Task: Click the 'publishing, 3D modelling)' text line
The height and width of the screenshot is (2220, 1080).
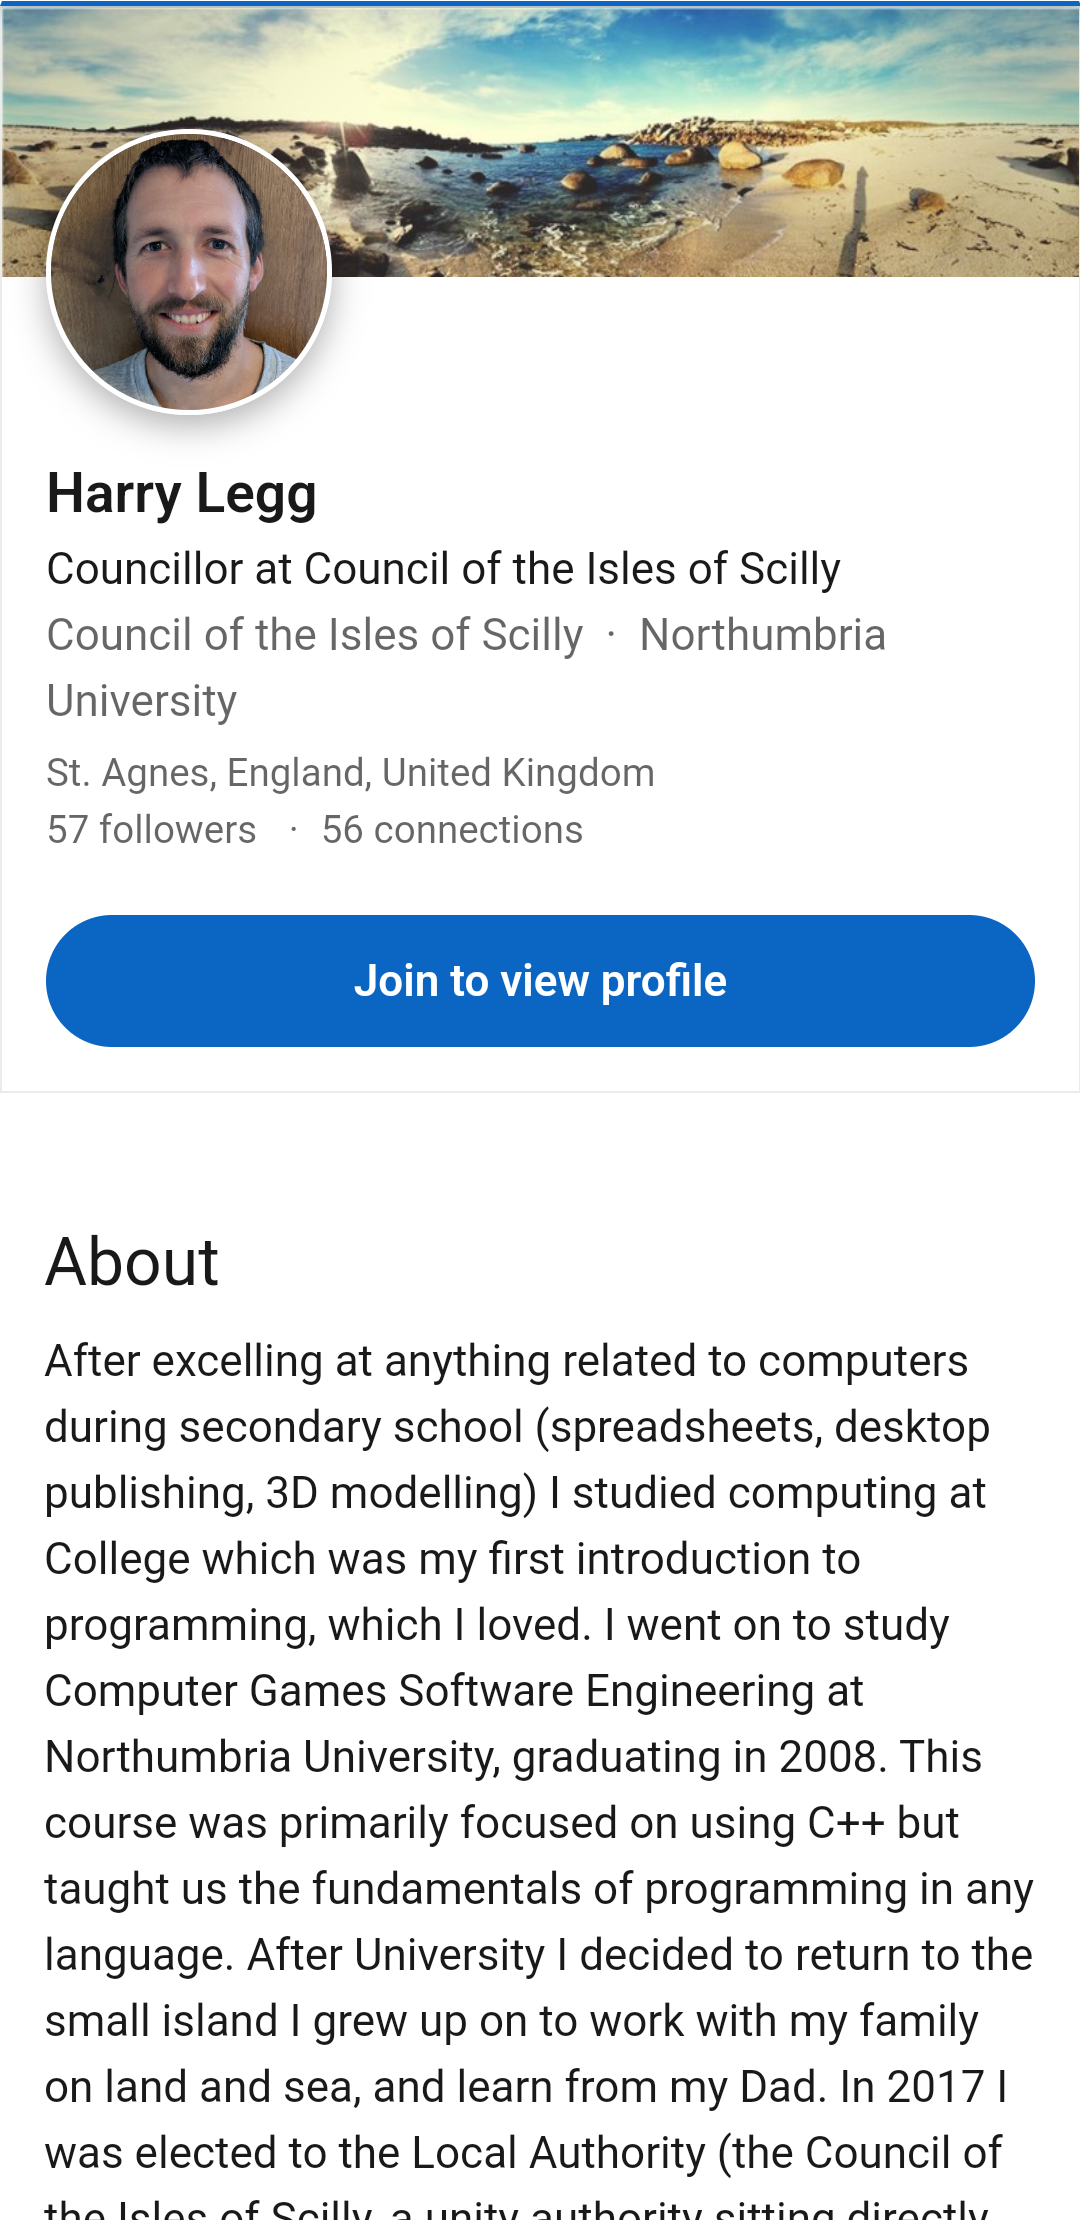Action: click(x=515, y=1493)
